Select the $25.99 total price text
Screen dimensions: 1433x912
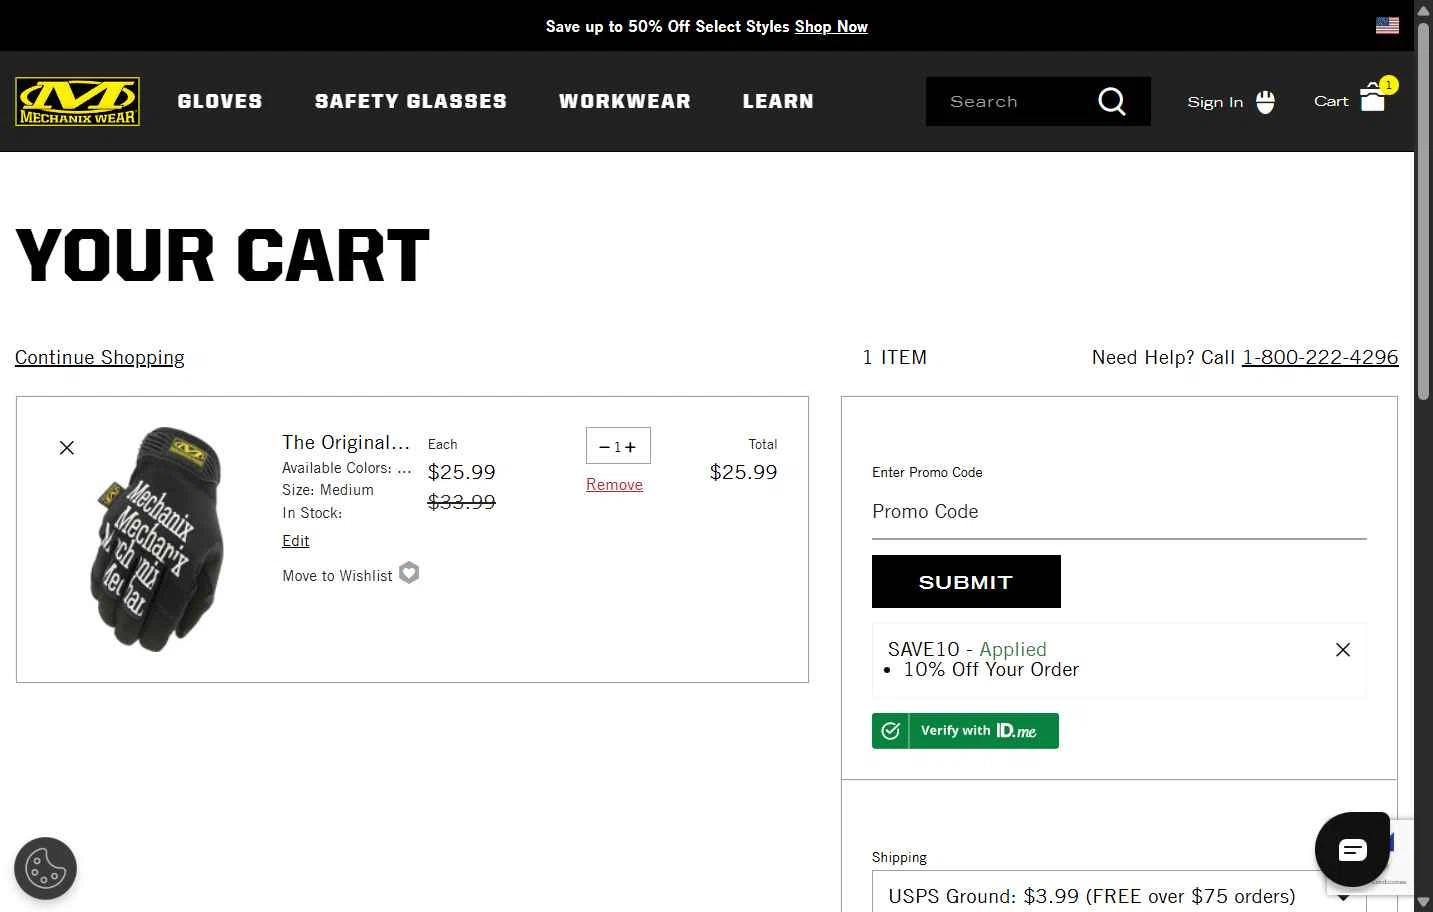point(743,472)
